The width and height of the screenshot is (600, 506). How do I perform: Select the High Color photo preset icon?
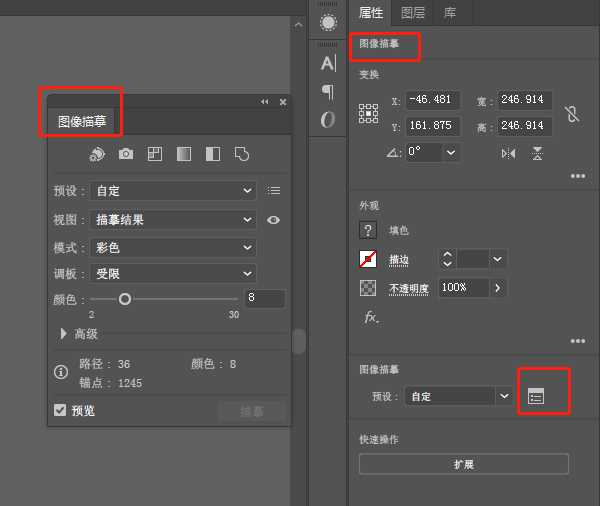coord(126,154)
